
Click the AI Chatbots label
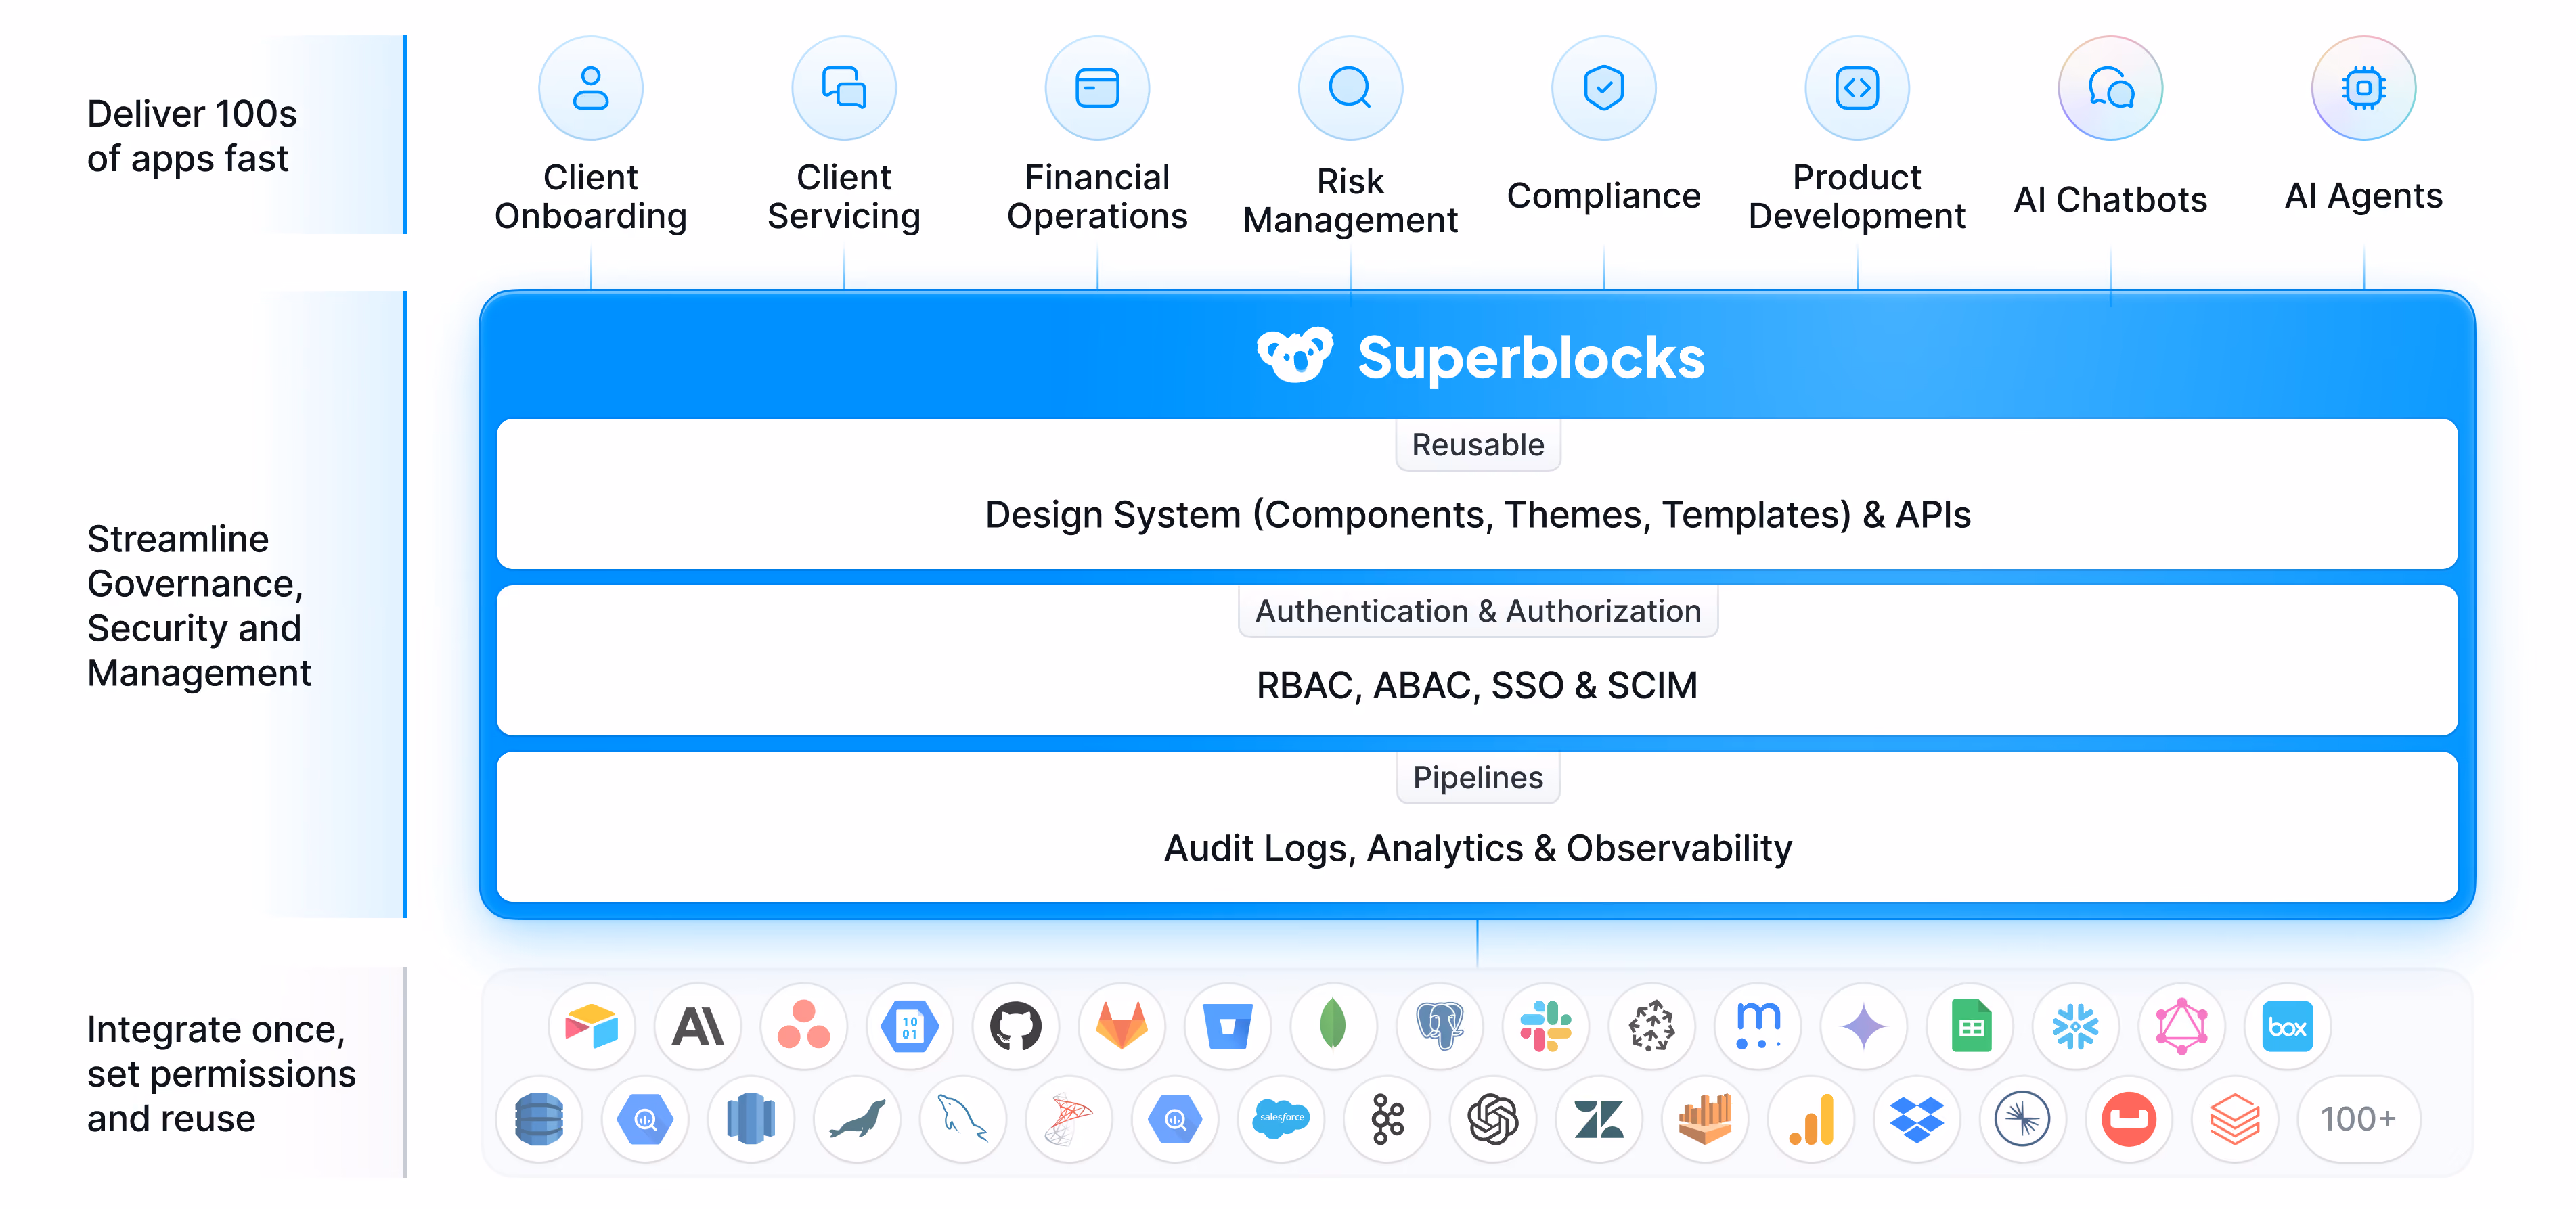tap(2110, 200)
